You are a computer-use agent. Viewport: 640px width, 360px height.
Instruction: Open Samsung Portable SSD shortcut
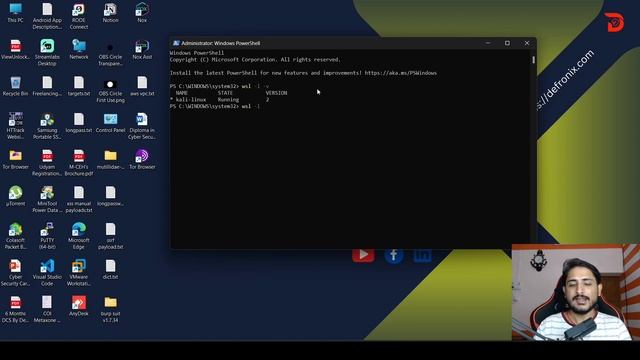click(47, 126)
